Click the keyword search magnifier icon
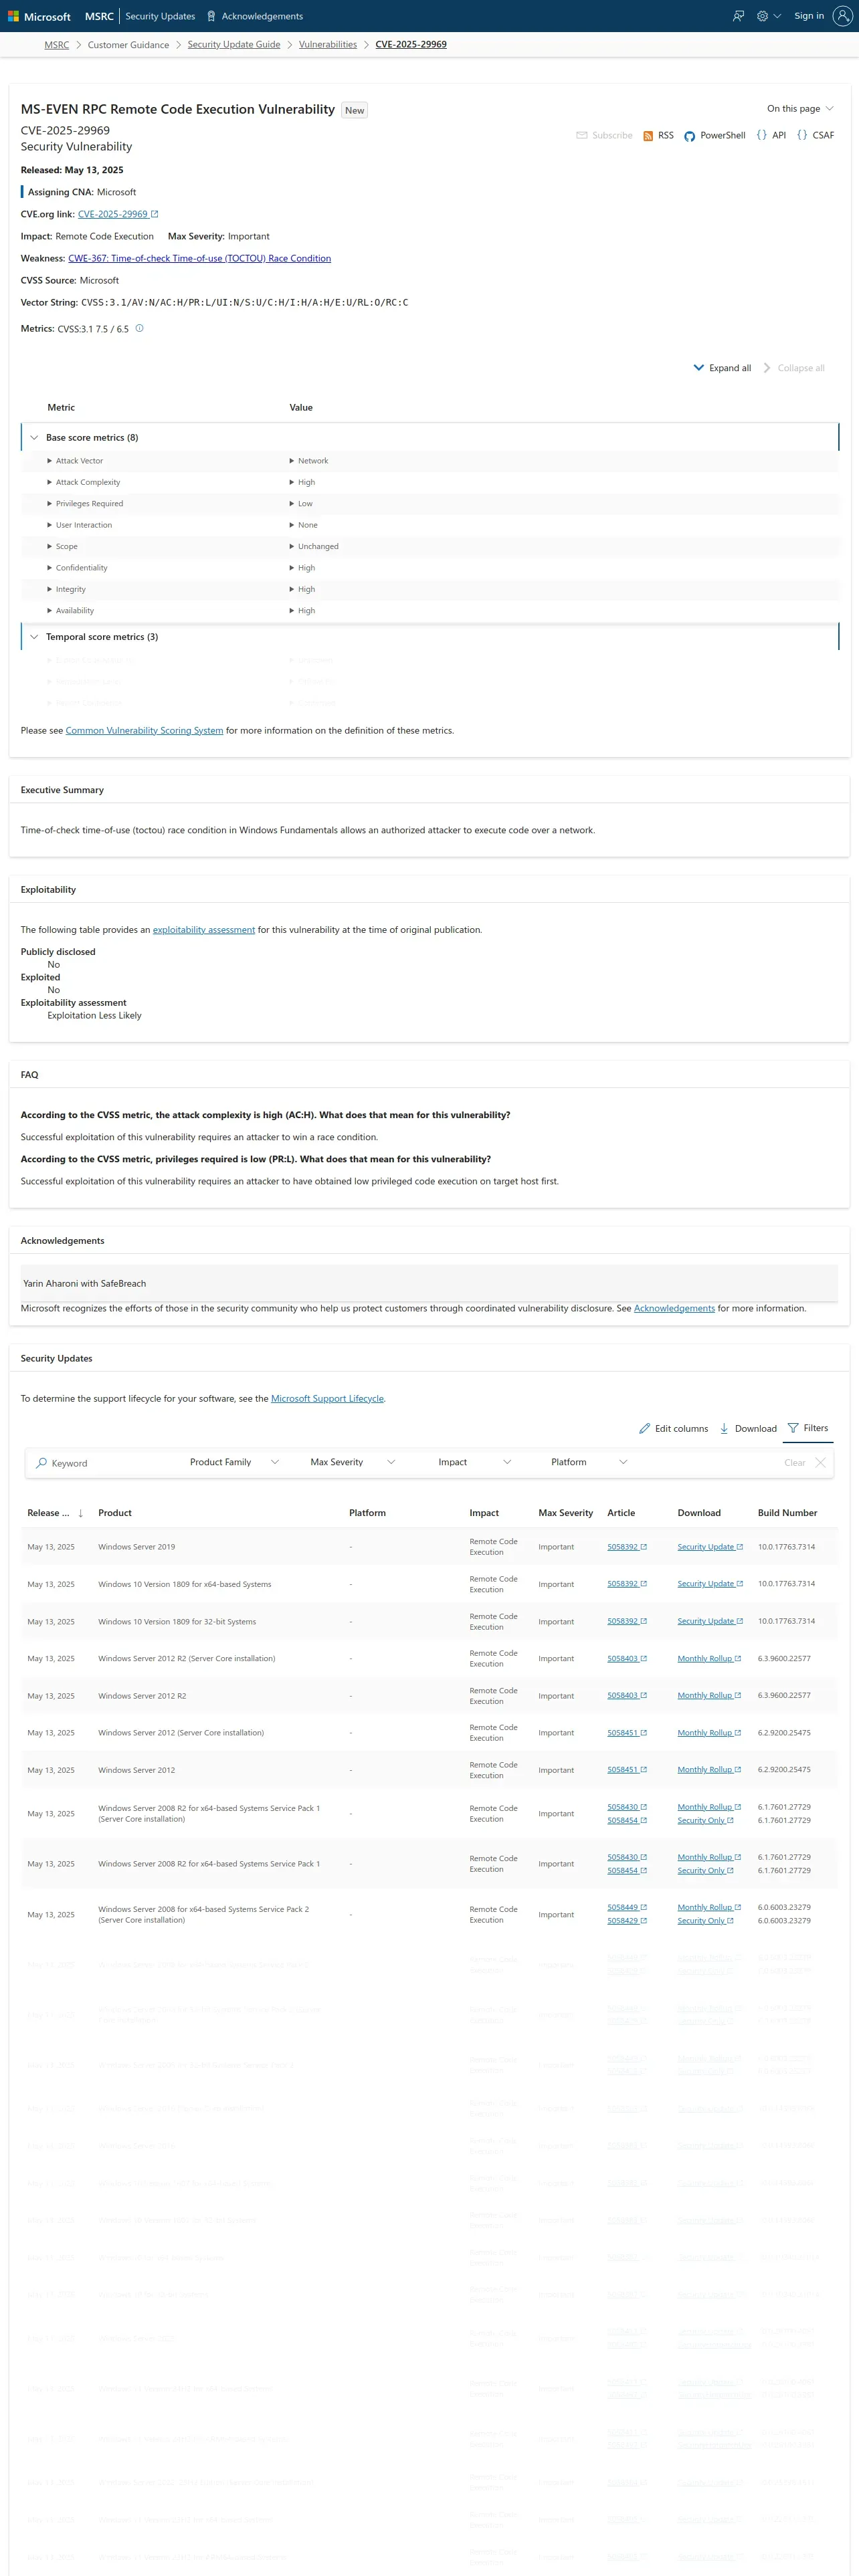 click(x=41, y=1462)
